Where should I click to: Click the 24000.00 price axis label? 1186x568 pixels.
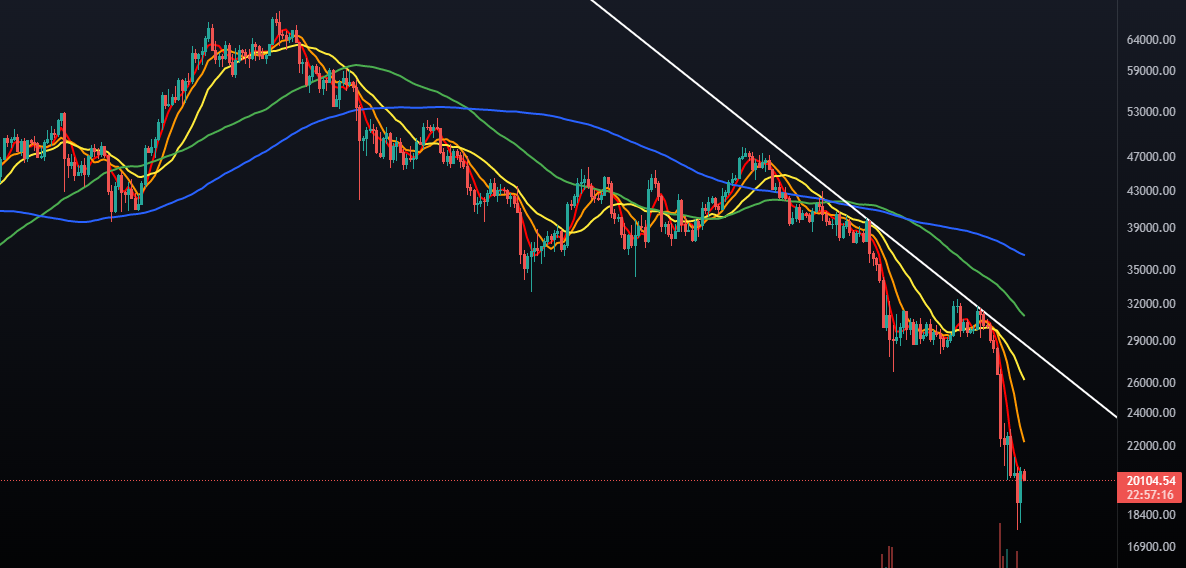point(1149,413)
